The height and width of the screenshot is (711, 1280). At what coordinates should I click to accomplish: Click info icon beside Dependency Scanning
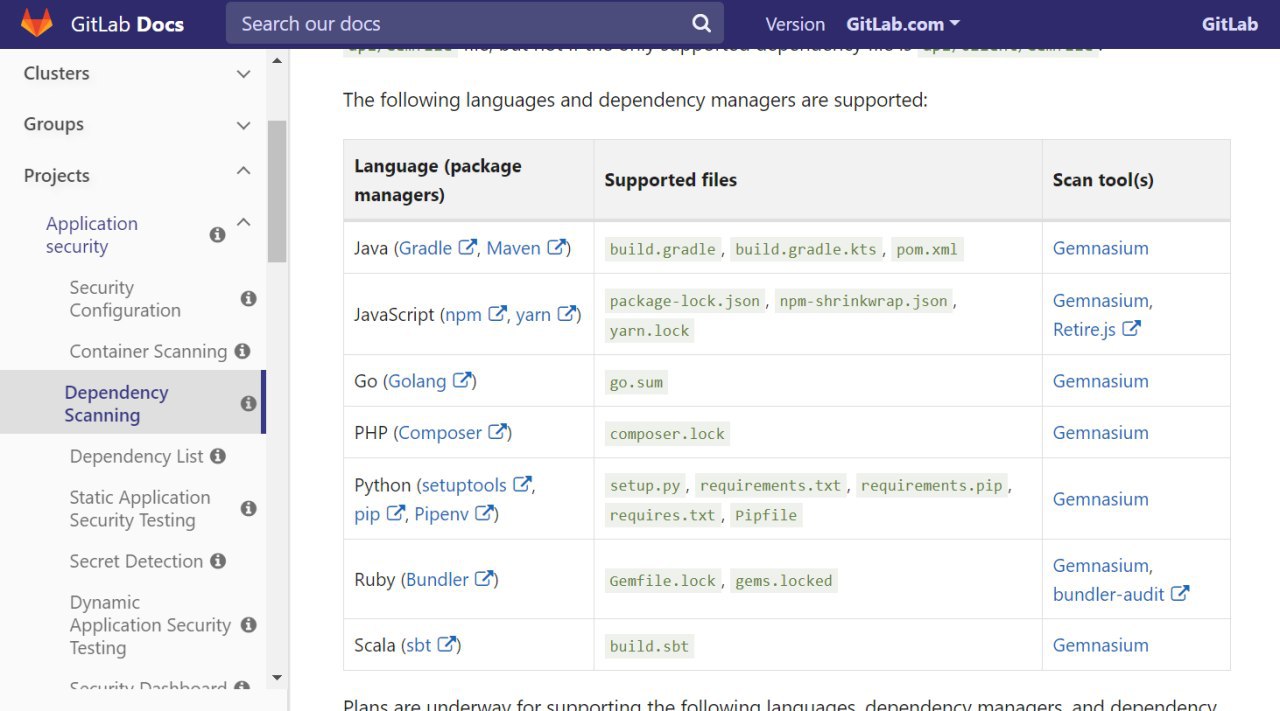[249, 403]
